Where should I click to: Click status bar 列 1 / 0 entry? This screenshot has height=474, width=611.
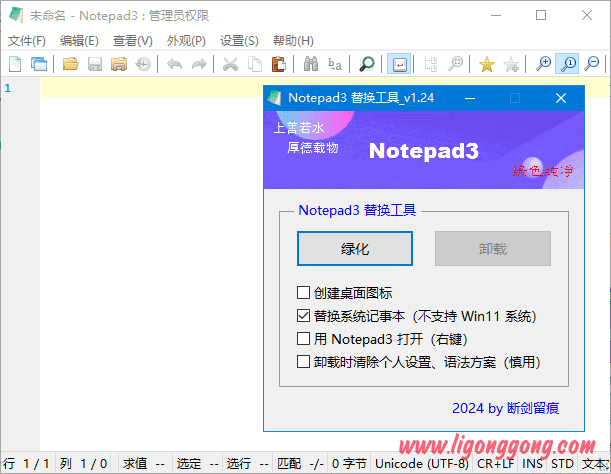tap(83, 463)
